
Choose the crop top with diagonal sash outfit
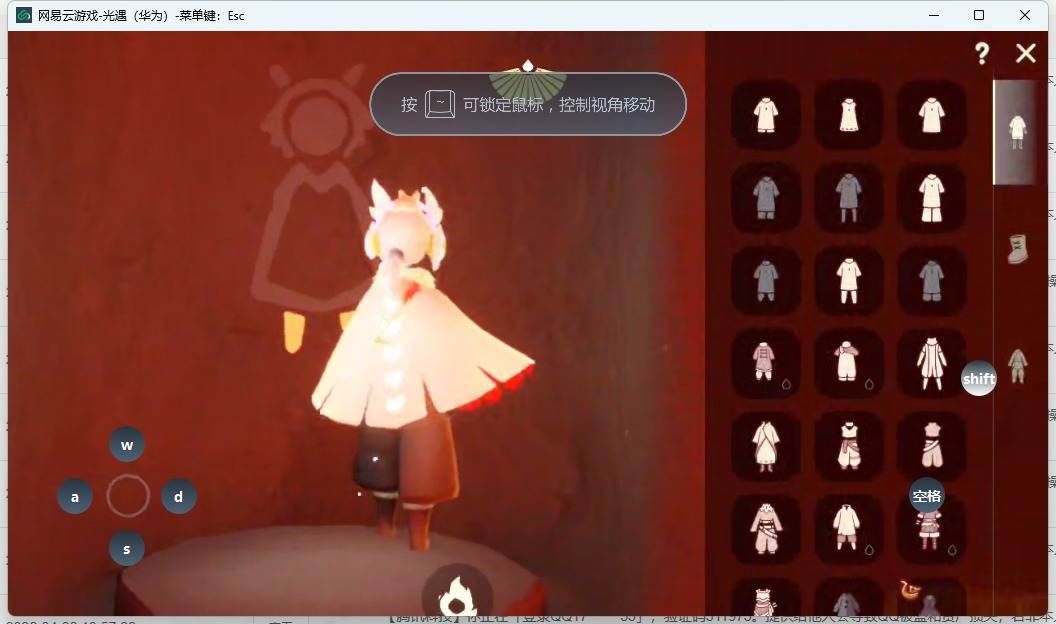tap(931, 446)
